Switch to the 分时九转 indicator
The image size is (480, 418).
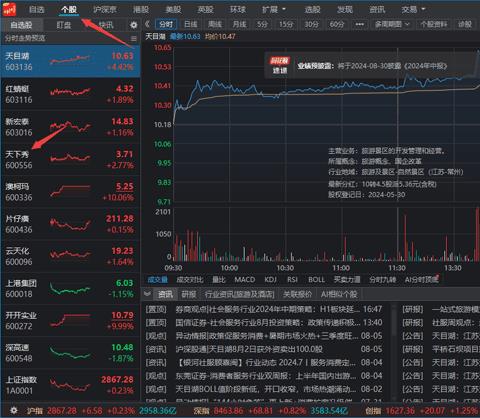(382, 280)
